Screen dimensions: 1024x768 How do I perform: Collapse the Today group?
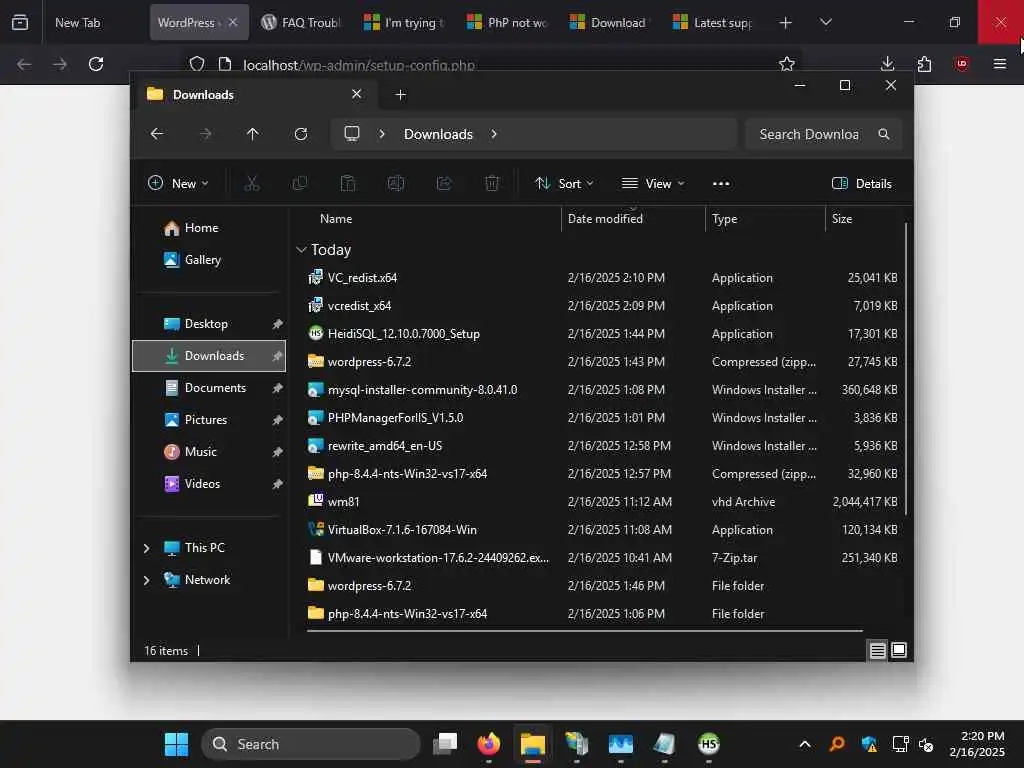pyautogui.click(x=301, y=250)
